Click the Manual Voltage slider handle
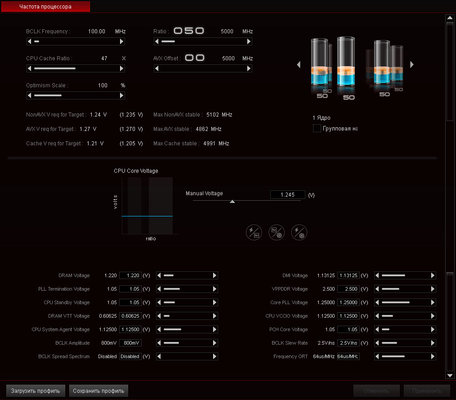This screenshot has height=400, width=456. (232, 202)
